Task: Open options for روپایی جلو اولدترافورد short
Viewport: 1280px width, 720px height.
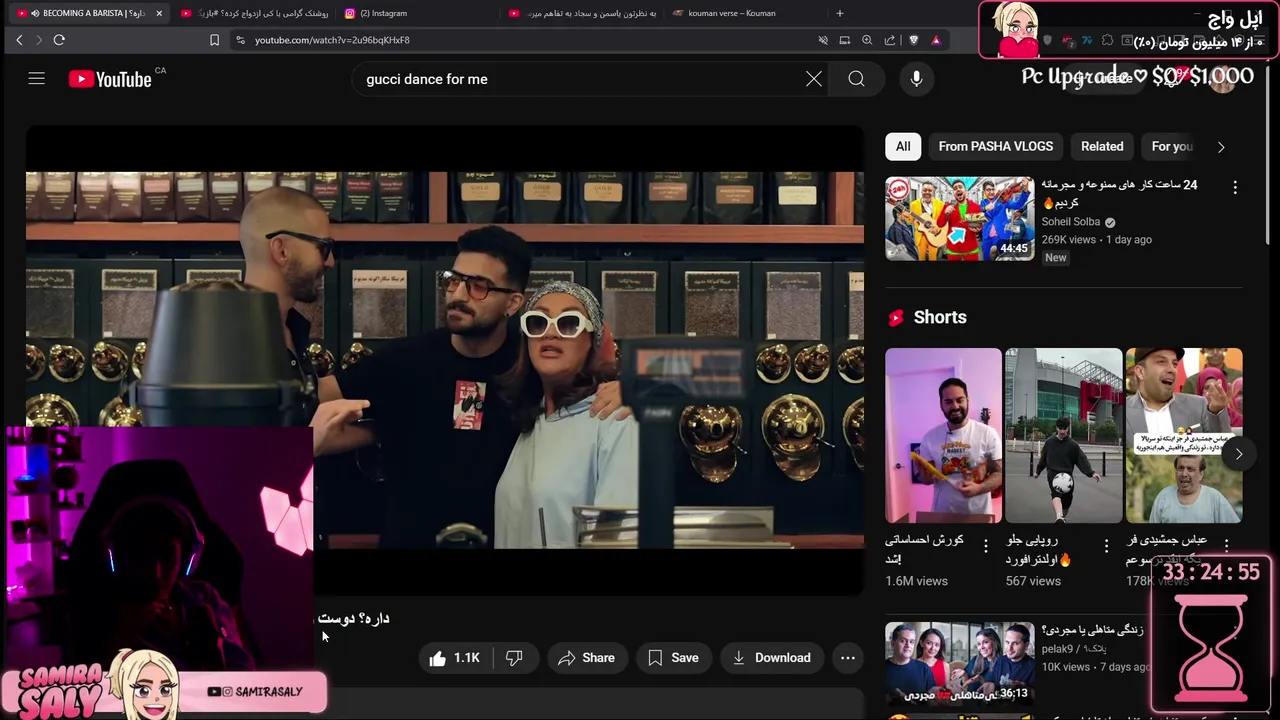Action: (x=1106, y=546)
